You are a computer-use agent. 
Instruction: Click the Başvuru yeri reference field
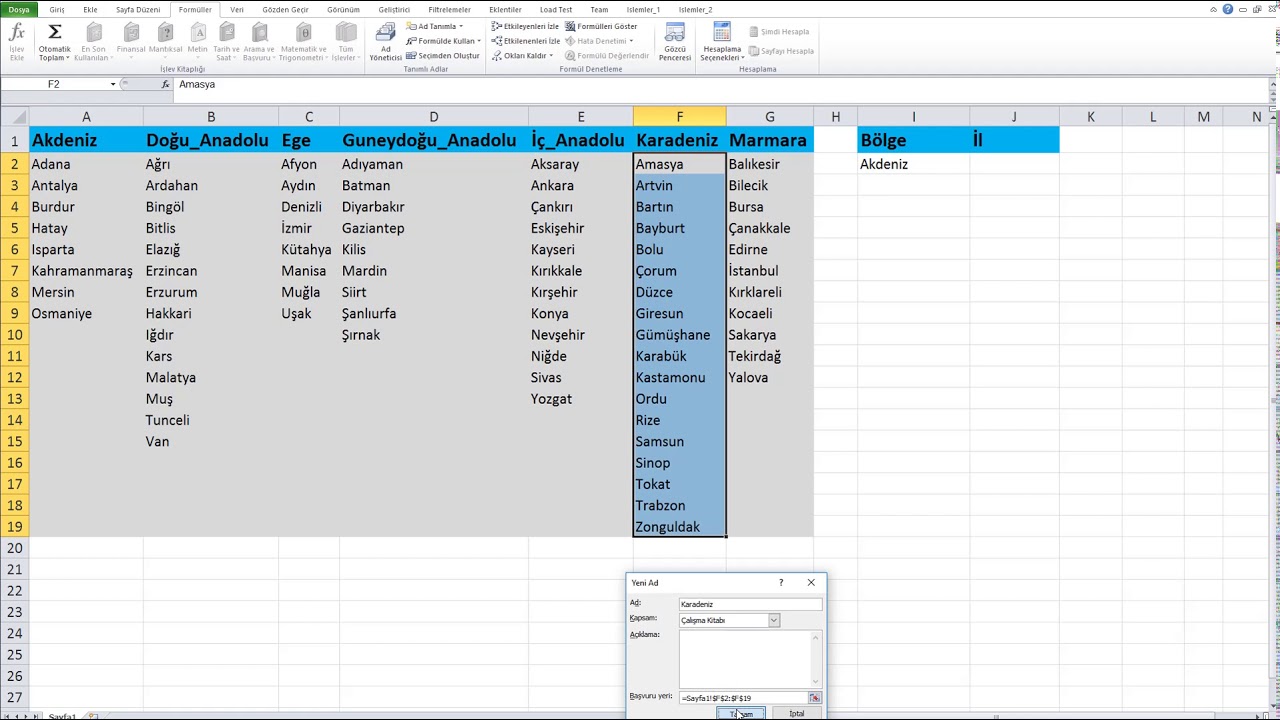click(x=743, y=698)
